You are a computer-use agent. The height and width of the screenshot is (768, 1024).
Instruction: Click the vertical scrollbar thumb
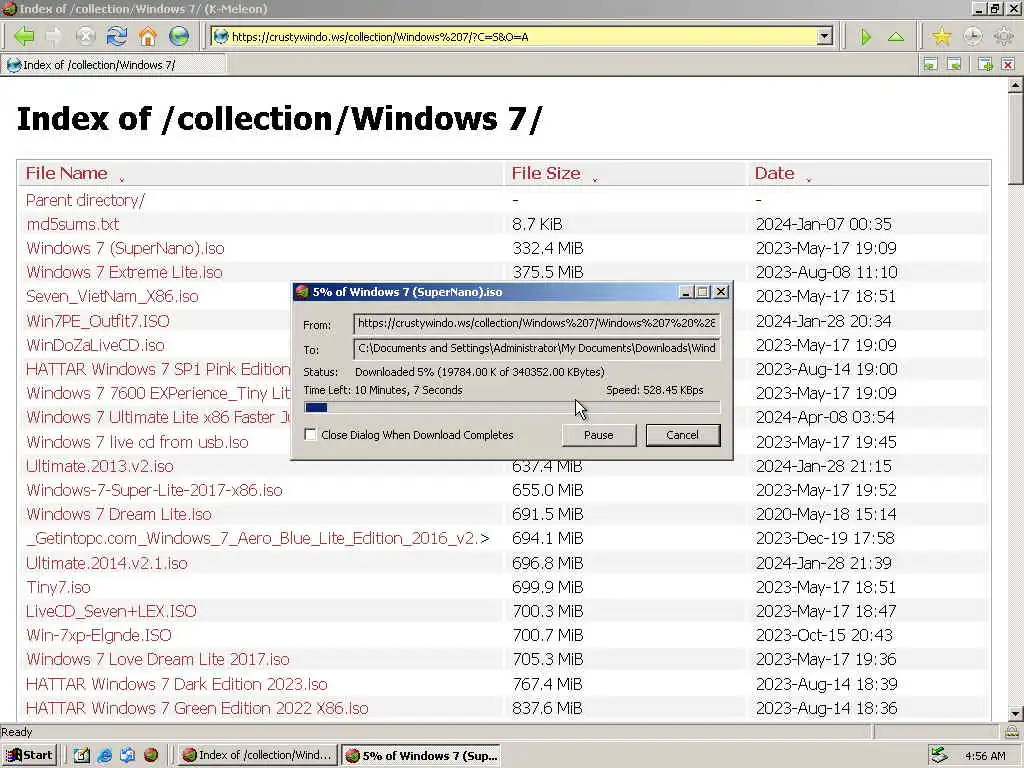1015,139
